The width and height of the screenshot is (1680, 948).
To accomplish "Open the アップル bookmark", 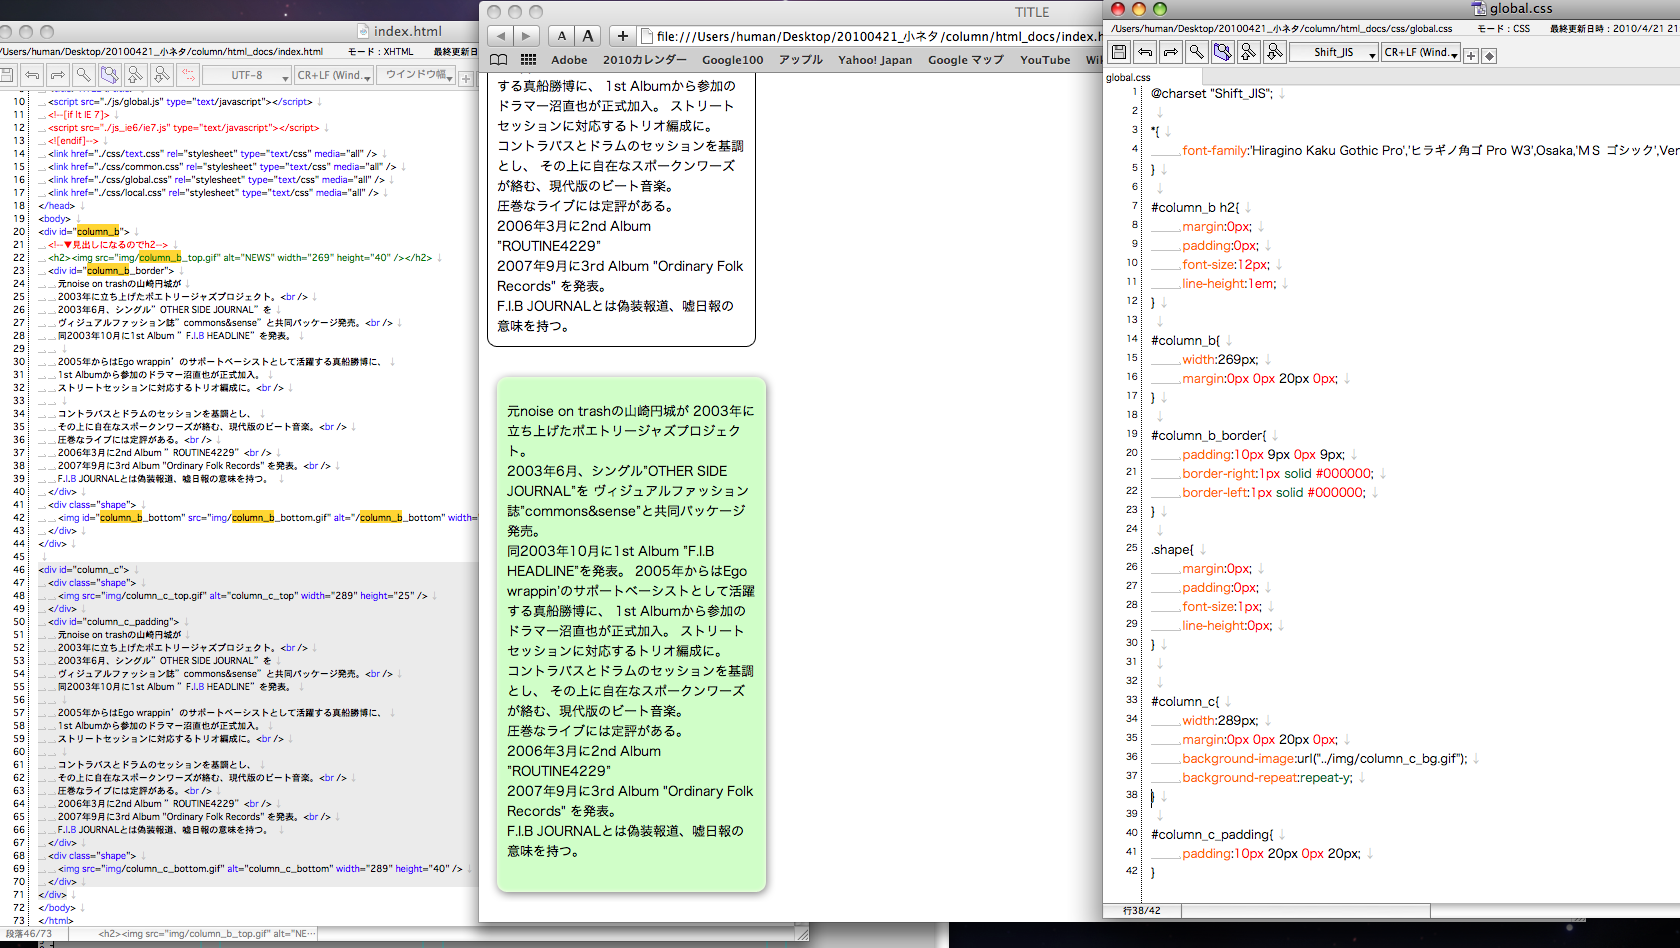I will click(x=801, y=60).
